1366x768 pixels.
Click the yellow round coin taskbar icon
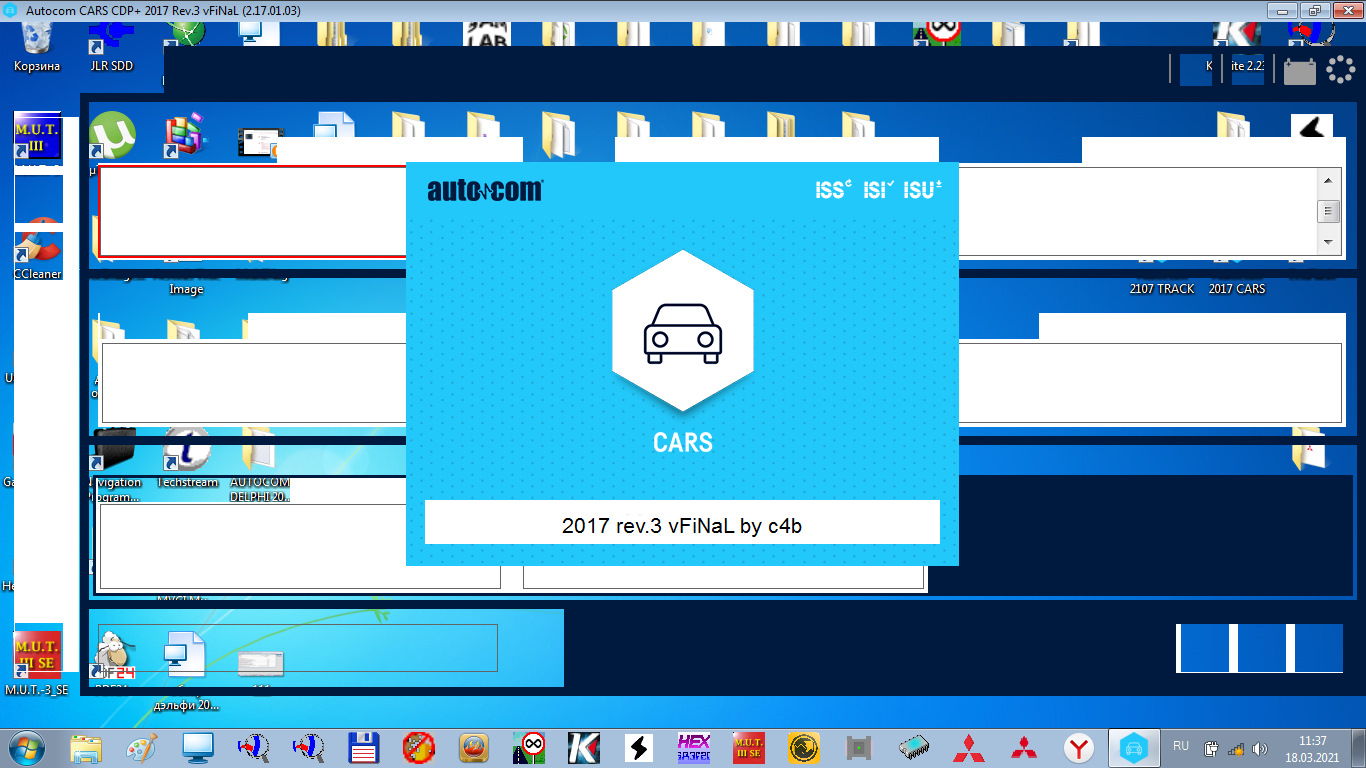click(803, 747)
